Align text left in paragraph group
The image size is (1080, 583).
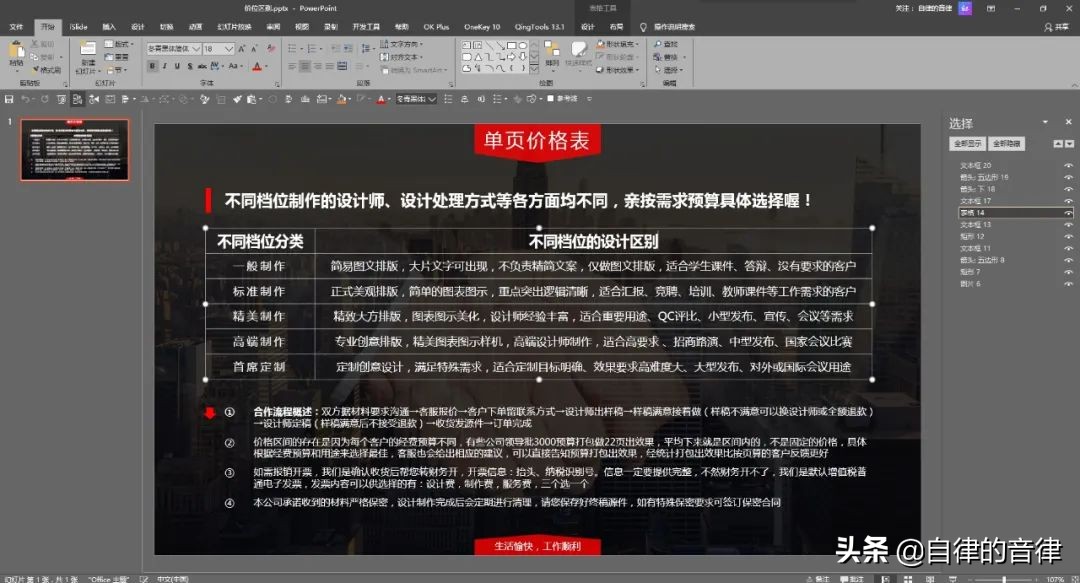pyautogui.click(x=292, y=66)
